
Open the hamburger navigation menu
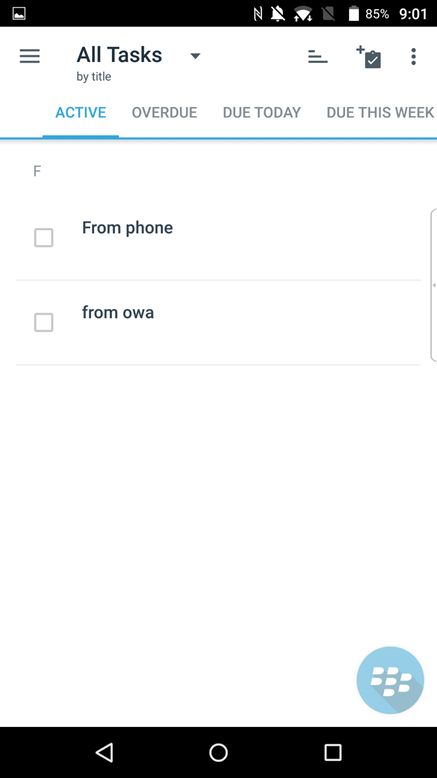(x=30, y=56)
